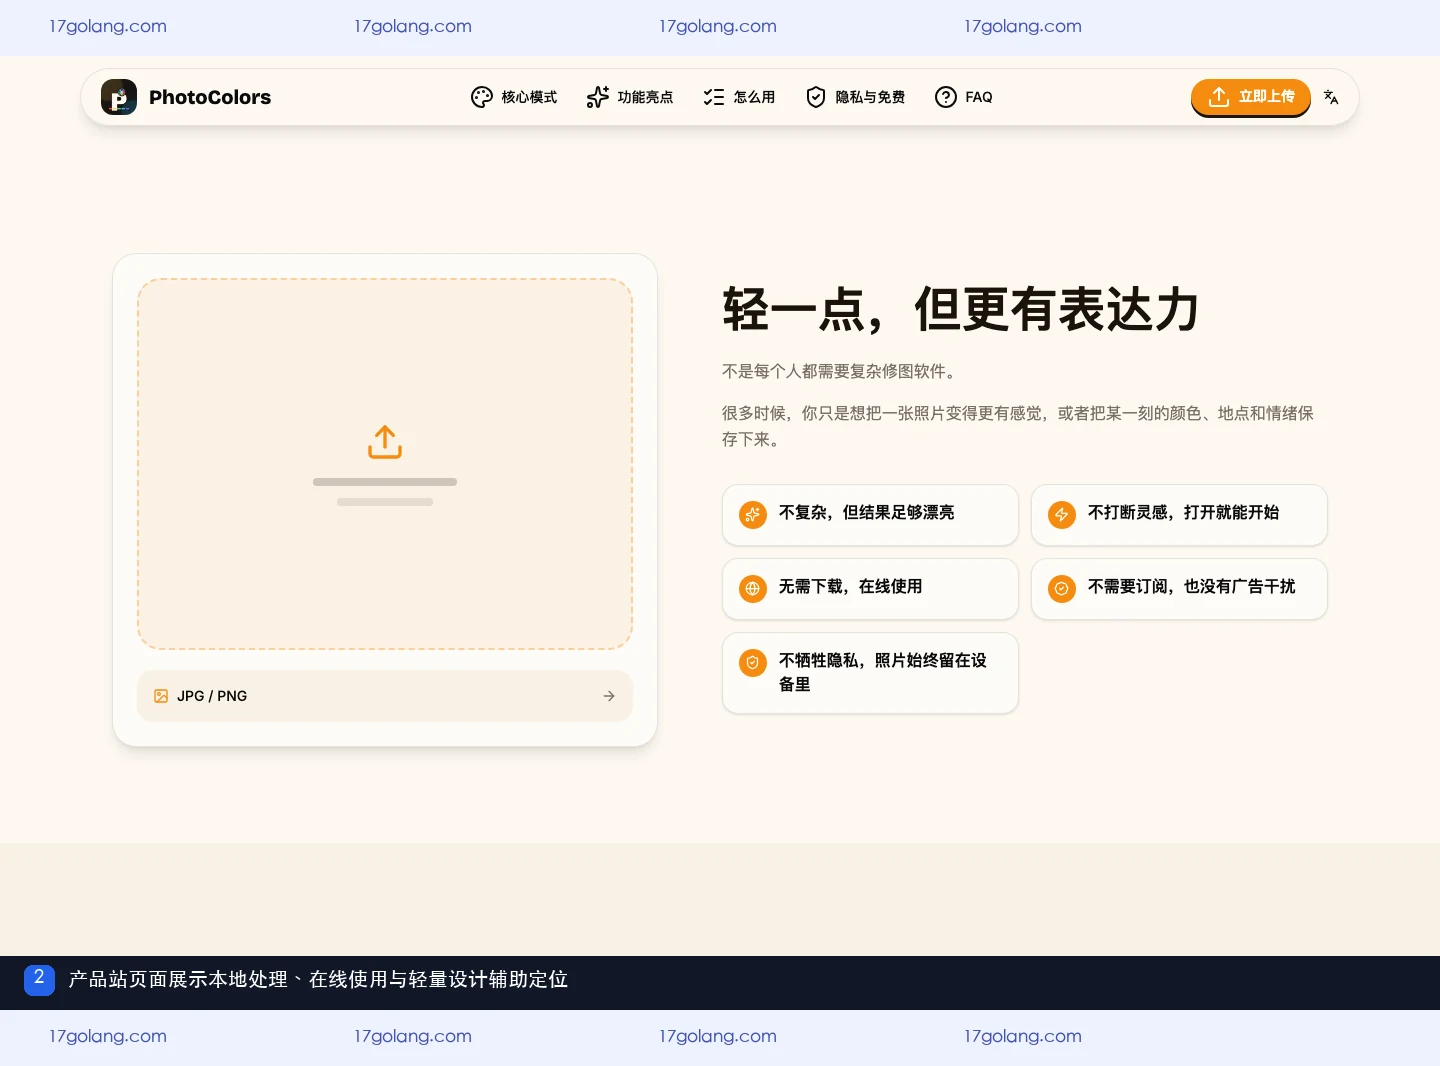Select the 无需下载，在线使用 card
The image size is (1440, 1066).
pyautogui.click(x=870, y=589)
